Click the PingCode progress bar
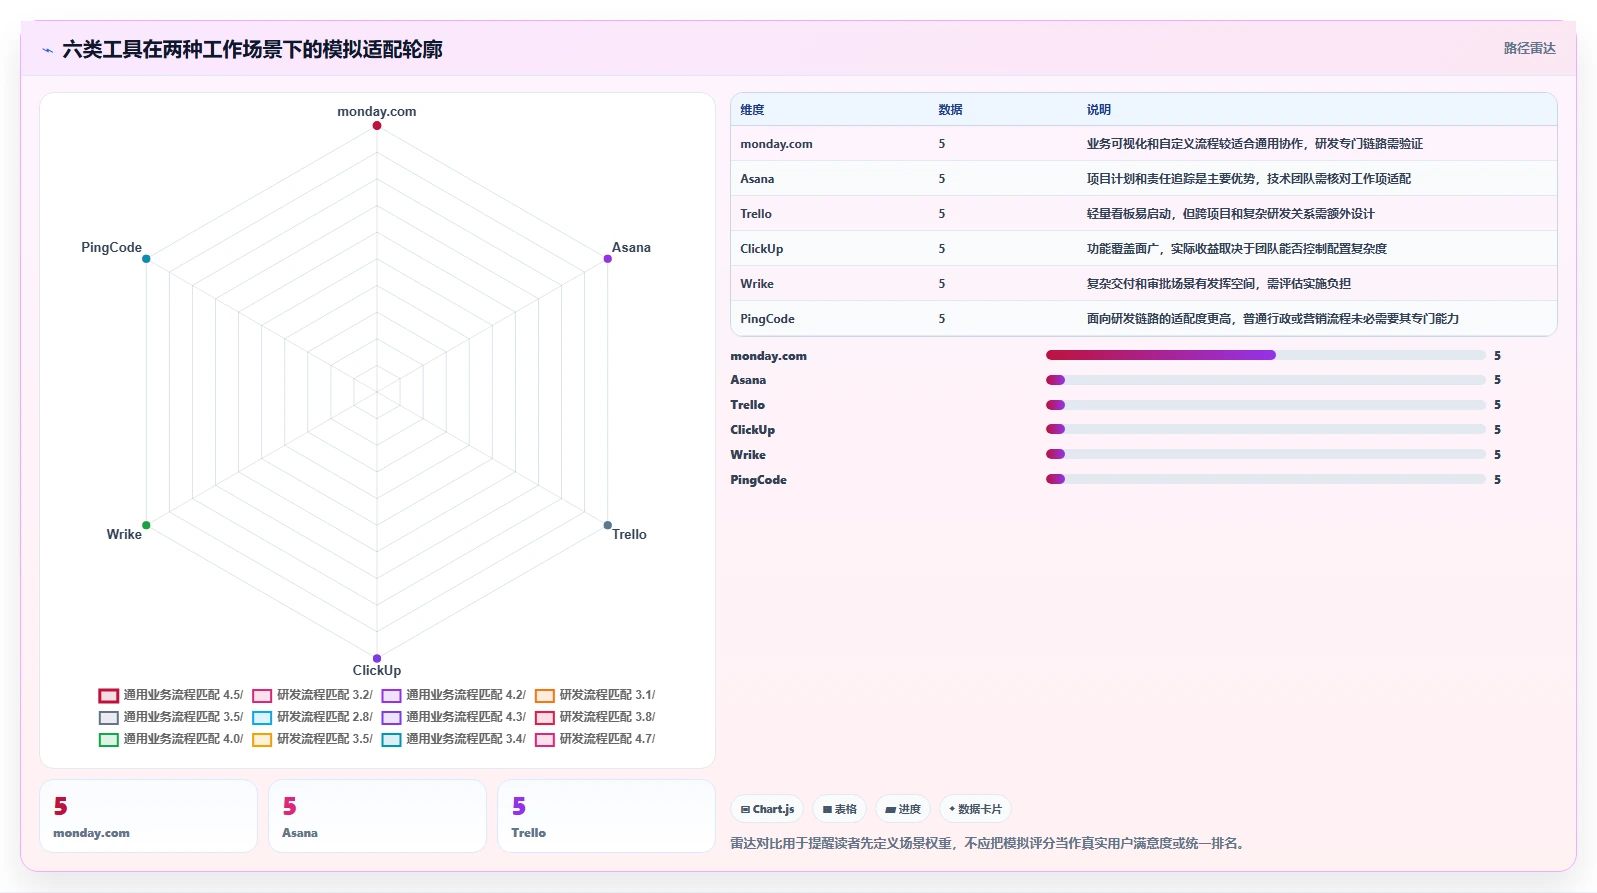 click(x=1266, y=480)
